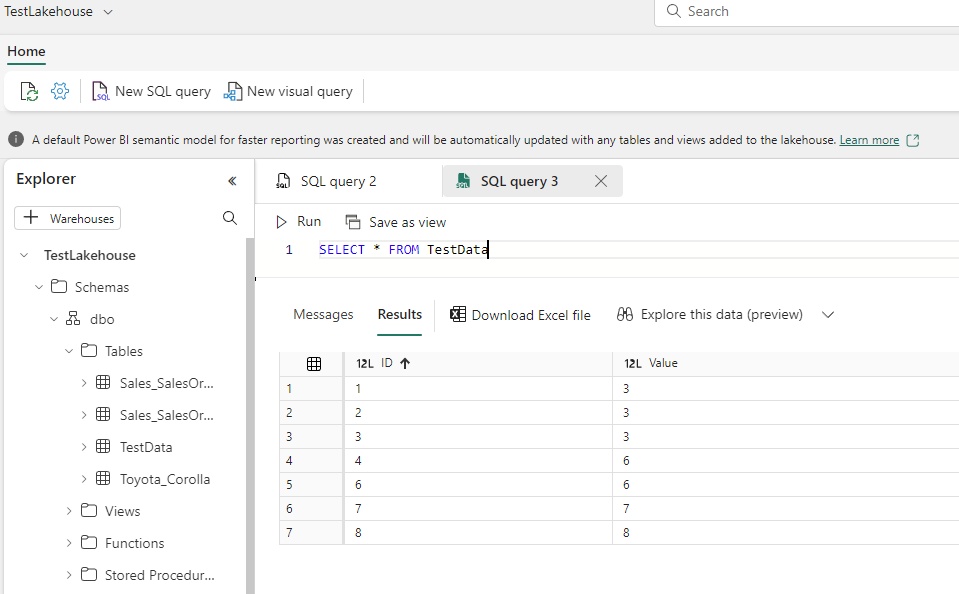Viewport: 959px width, 594px height.
Task: Expand the TestData table node
Action: (84, 447)
